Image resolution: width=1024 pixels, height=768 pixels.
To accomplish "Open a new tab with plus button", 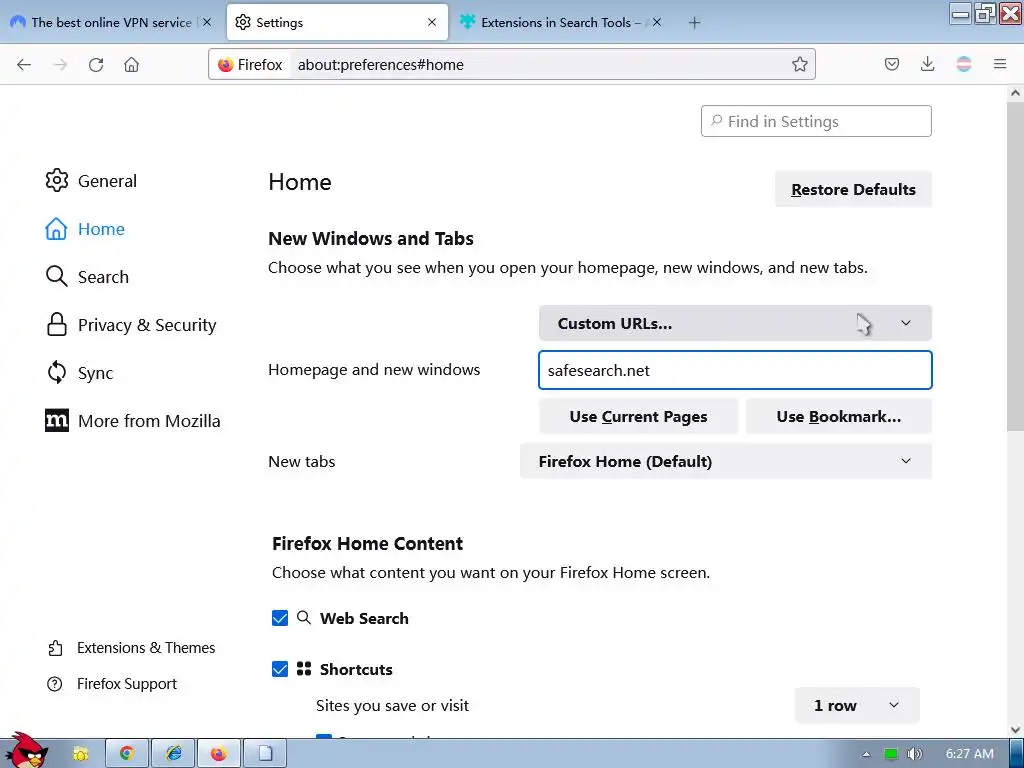I will click(x=694, y=23).
